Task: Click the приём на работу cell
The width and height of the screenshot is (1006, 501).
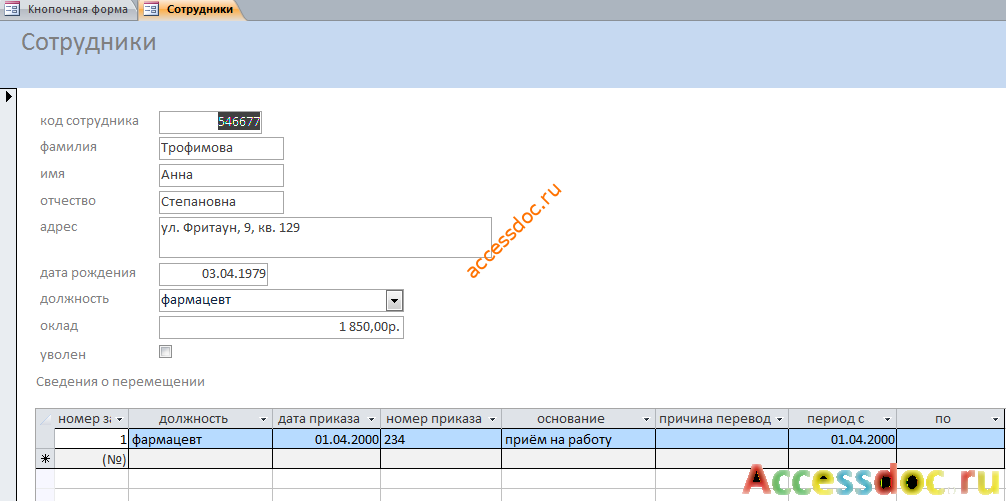Action: click(x=579, y=439)
